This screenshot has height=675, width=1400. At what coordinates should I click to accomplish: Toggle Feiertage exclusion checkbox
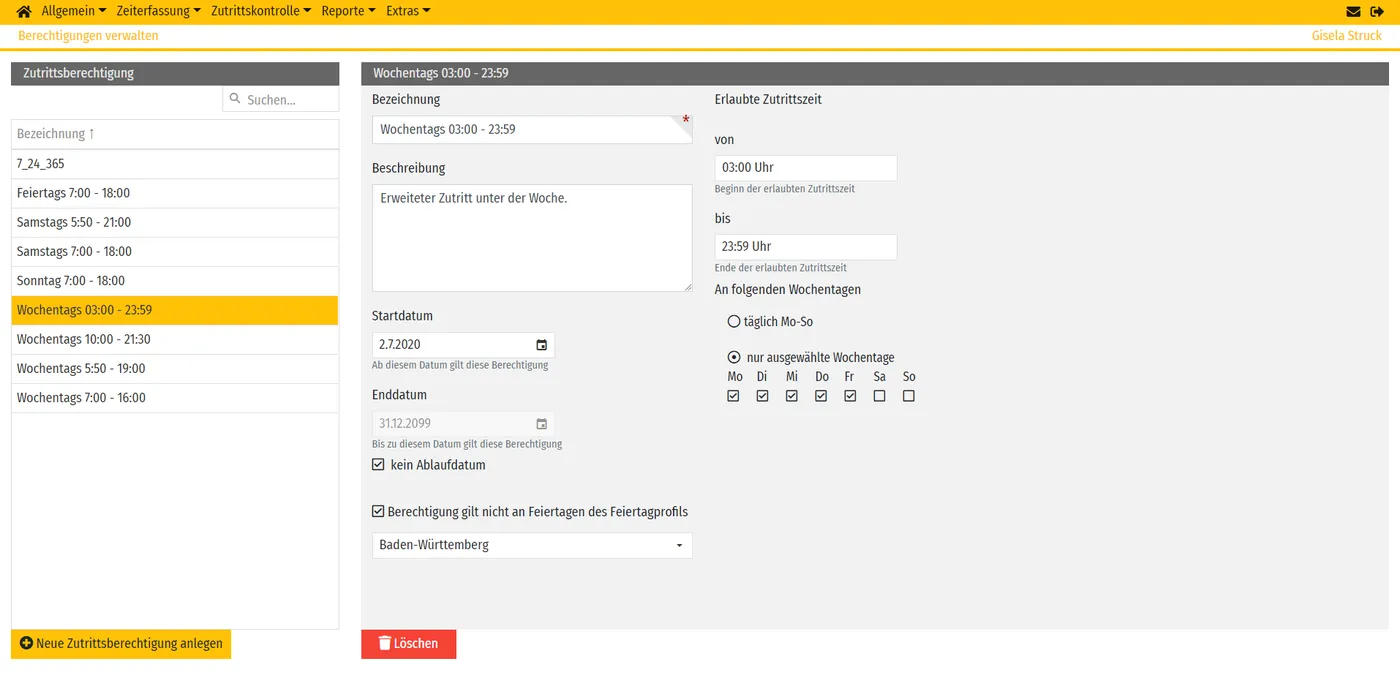[x=378, y=511]
